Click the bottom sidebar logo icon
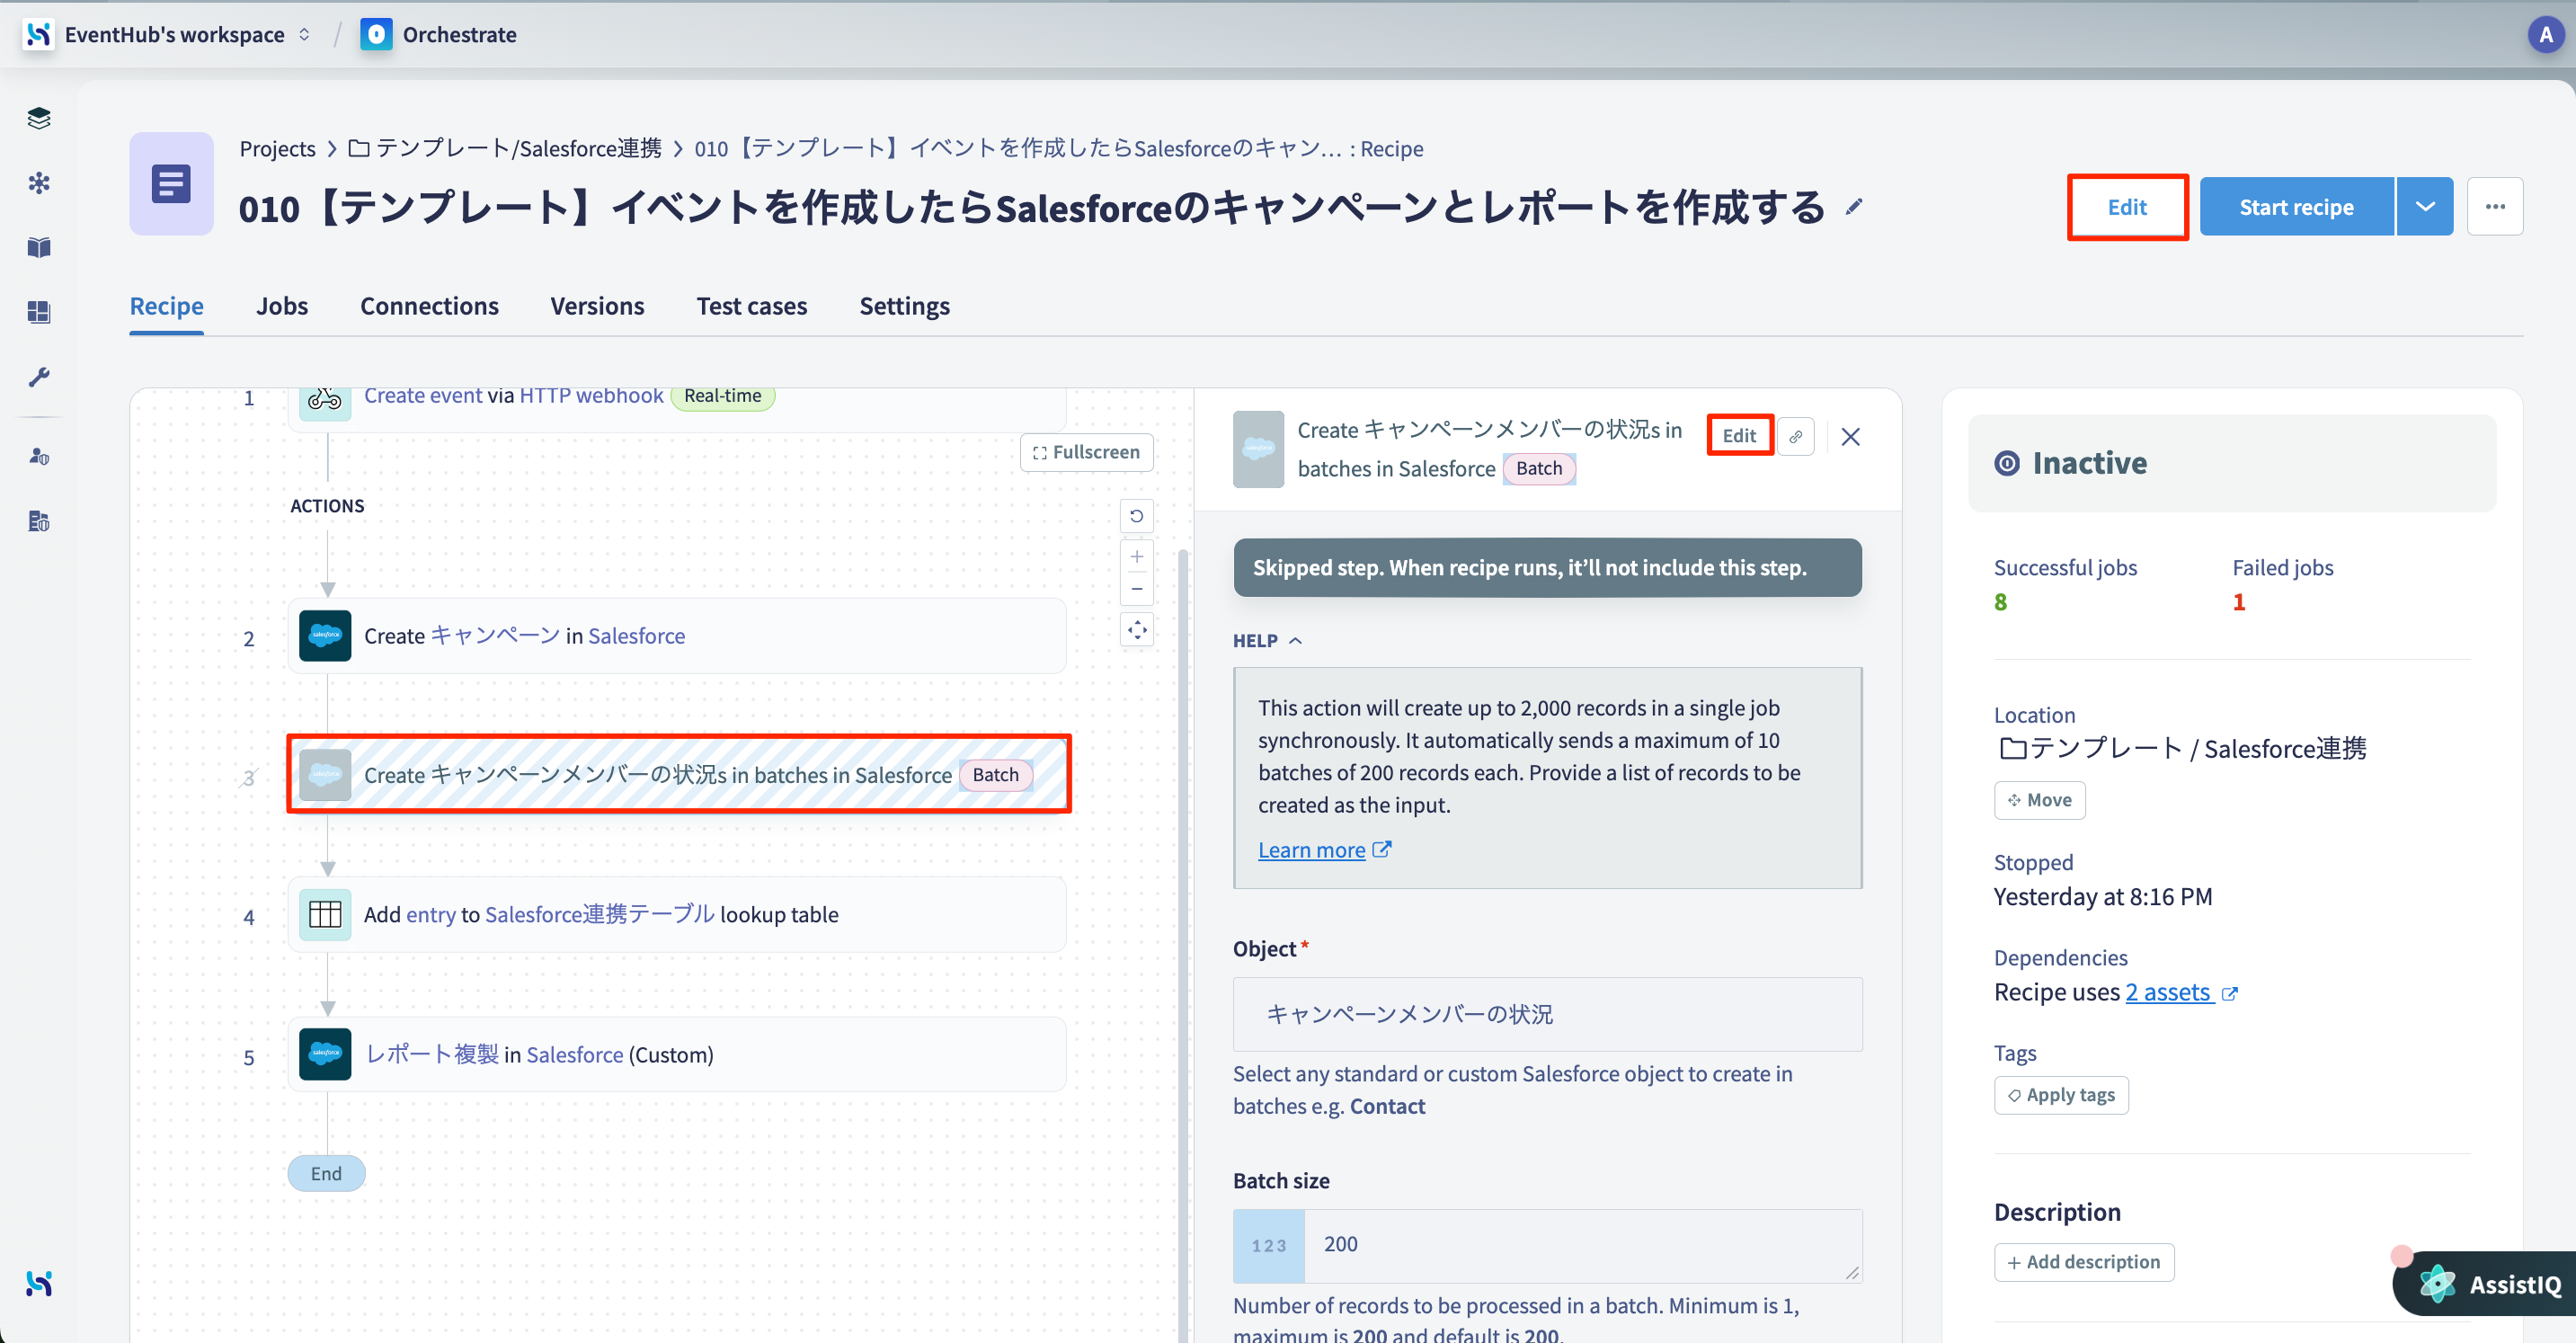 [x=39, y=1283]
